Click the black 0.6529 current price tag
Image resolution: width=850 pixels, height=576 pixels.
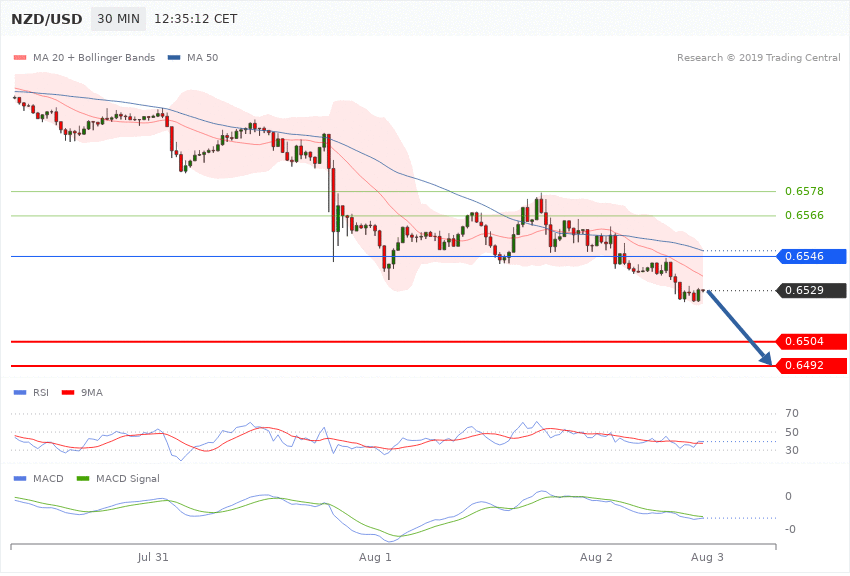811,290
